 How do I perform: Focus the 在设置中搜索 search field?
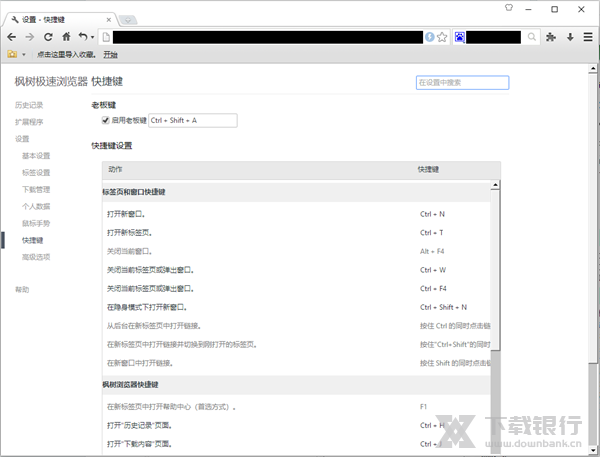pos(462,83)
